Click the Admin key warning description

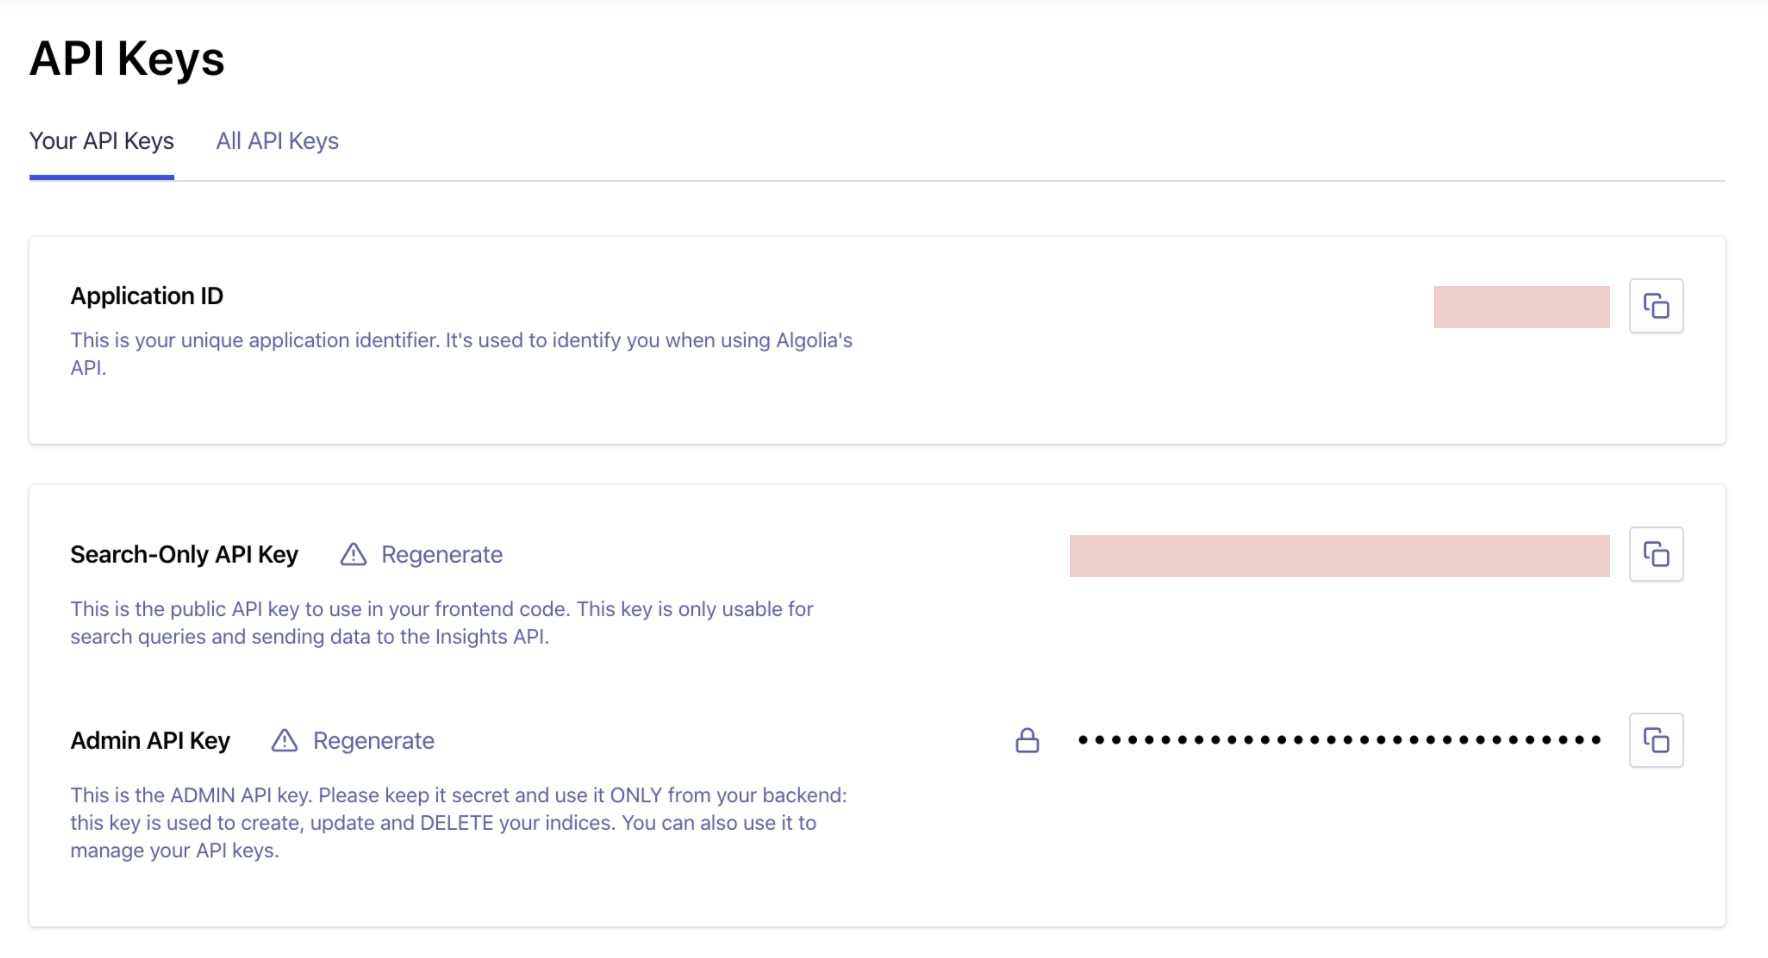458,822
